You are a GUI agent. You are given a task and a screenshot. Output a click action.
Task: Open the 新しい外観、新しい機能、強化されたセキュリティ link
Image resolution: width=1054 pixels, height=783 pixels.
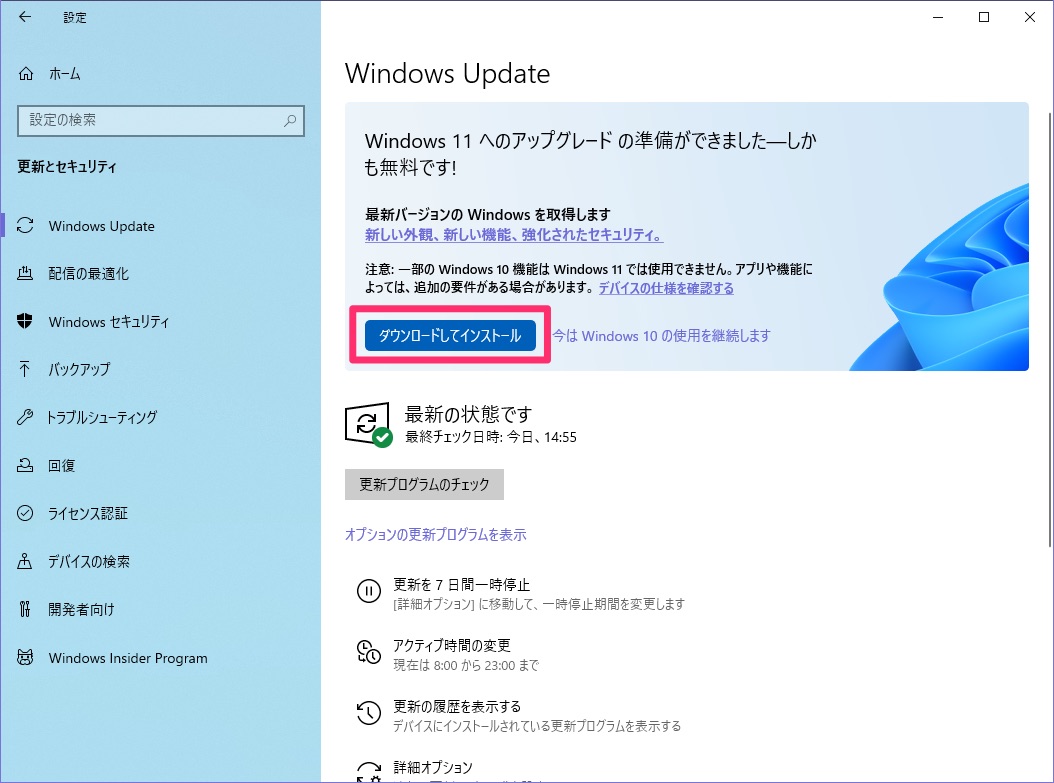tap(514, 235)
